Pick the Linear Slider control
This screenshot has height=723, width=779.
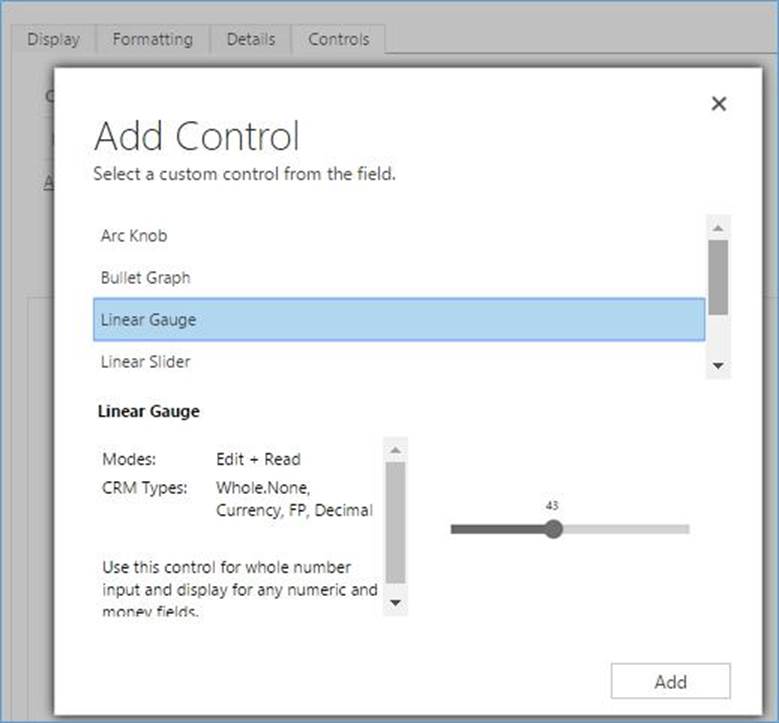click(x=145, y=362)
